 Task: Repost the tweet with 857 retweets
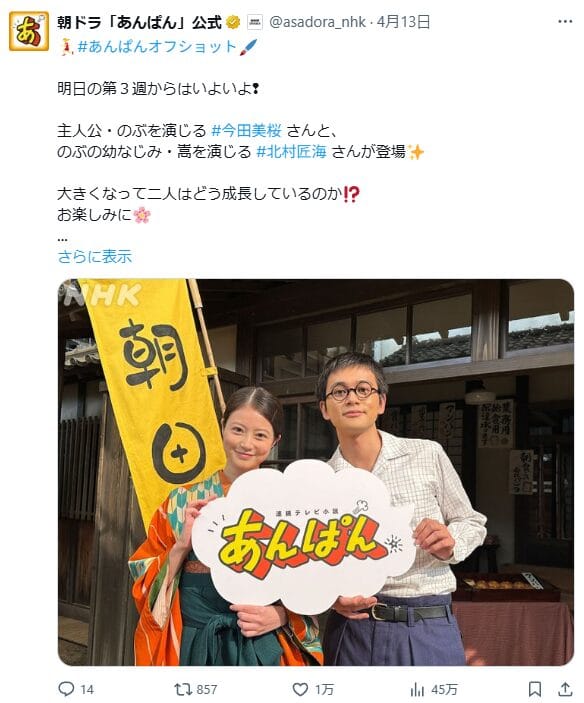(183, 689)
